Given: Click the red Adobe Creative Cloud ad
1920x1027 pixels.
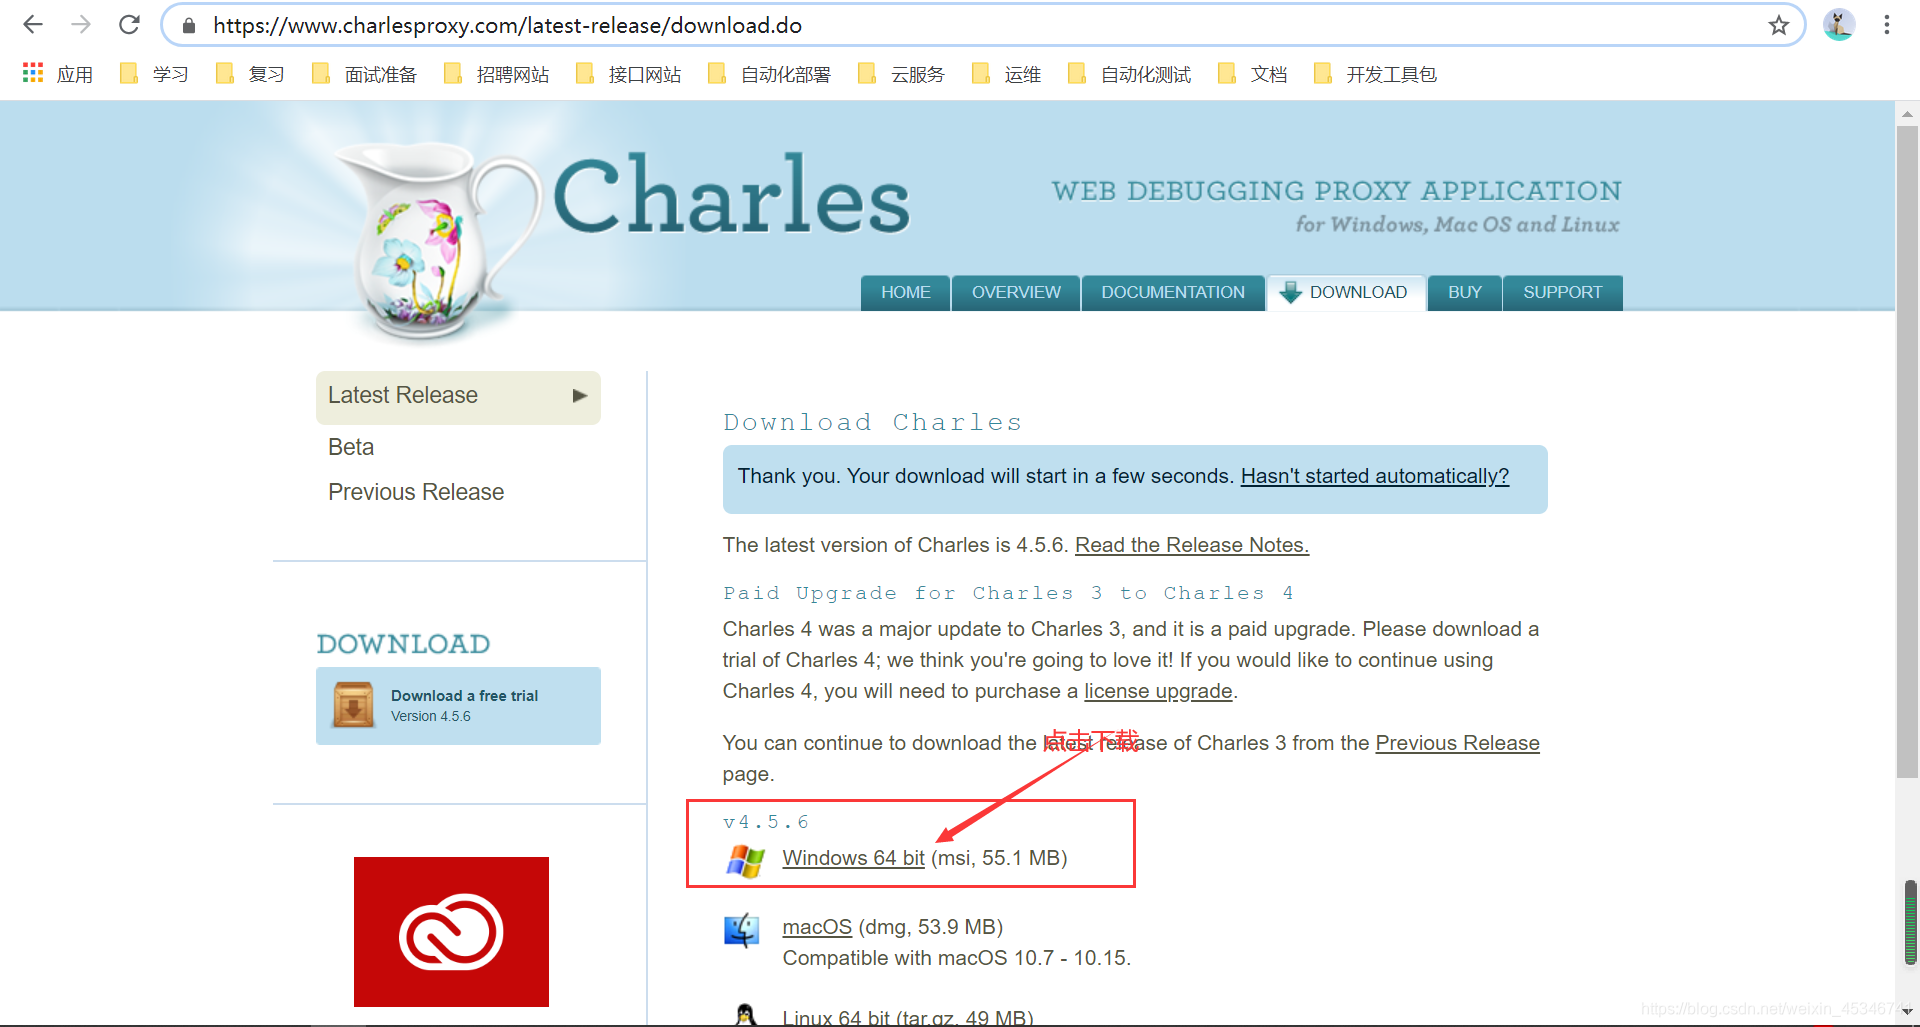Looking at the screenshot, I should pos(451,932).
